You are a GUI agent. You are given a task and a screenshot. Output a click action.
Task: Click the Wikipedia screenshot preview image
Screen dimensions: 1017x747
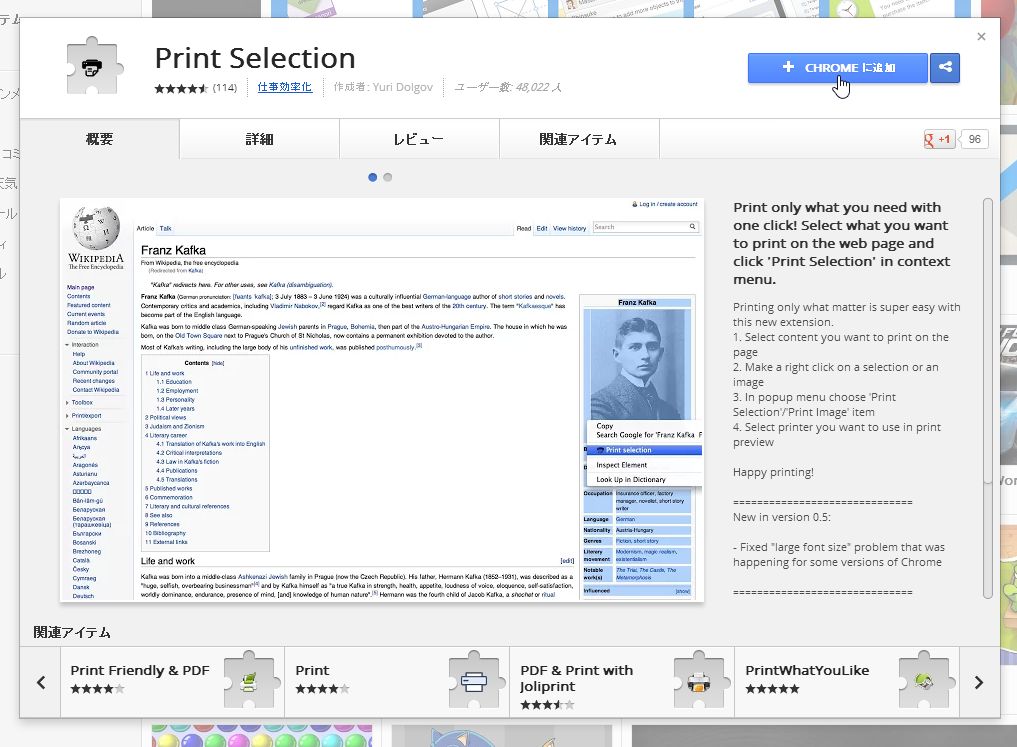click(x=382, y=399)
